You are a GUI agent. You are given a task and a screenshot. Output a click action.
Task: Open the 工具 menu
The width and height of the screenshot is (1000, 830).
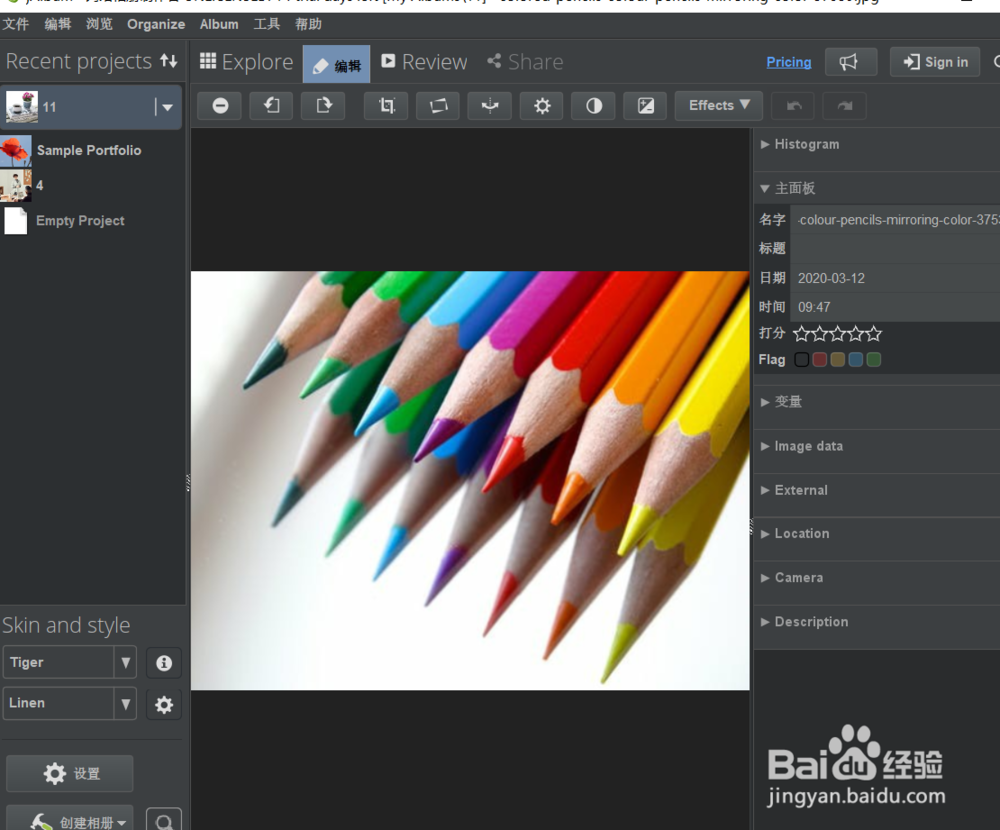point(267,24)
